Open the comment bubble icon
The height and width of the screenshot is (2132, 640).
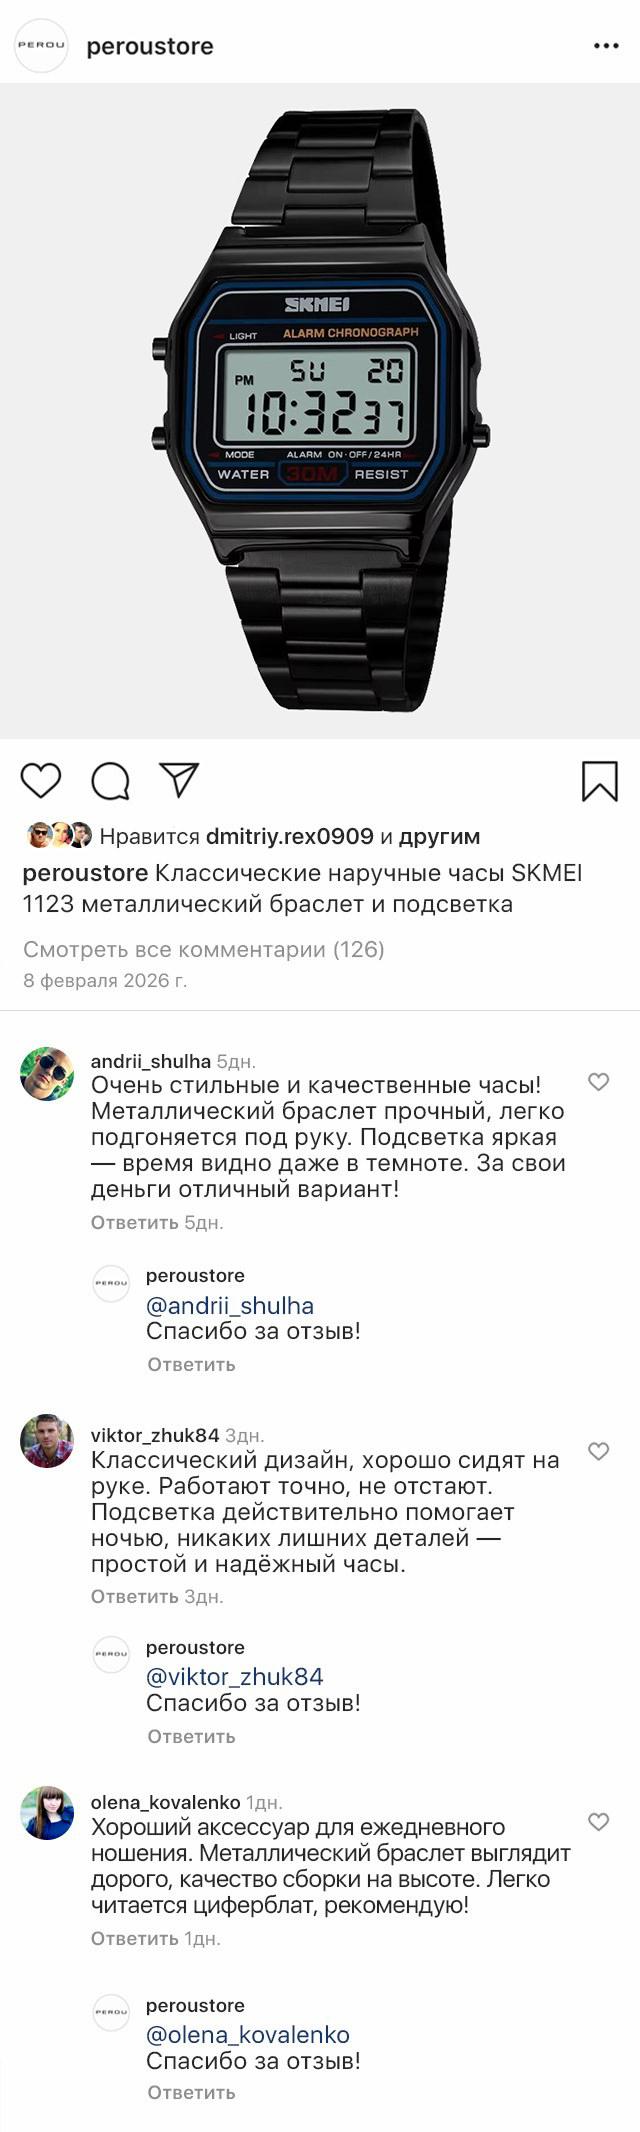[x=110, y=781]
